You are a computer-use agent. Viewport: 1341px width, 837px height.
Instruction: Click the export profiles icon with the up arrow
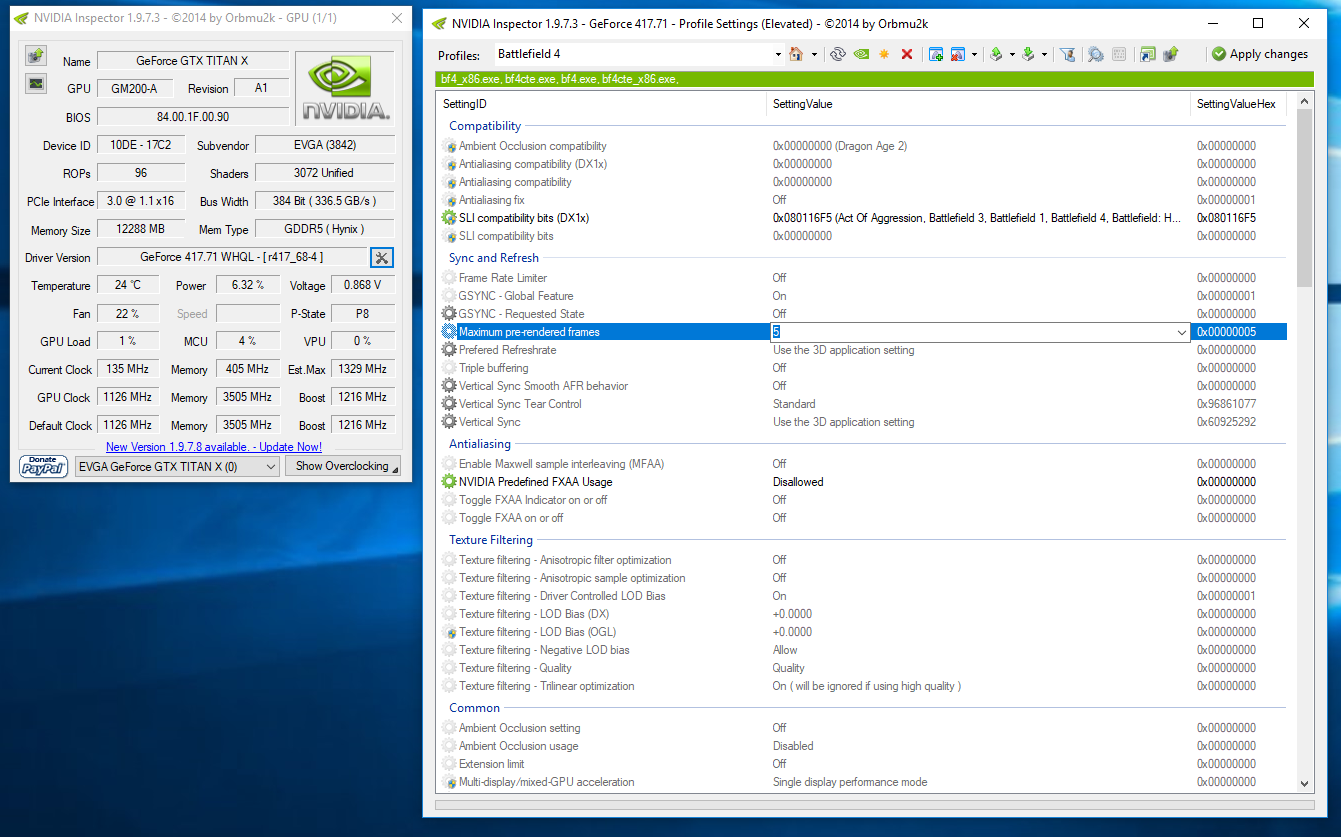(996, 54)
